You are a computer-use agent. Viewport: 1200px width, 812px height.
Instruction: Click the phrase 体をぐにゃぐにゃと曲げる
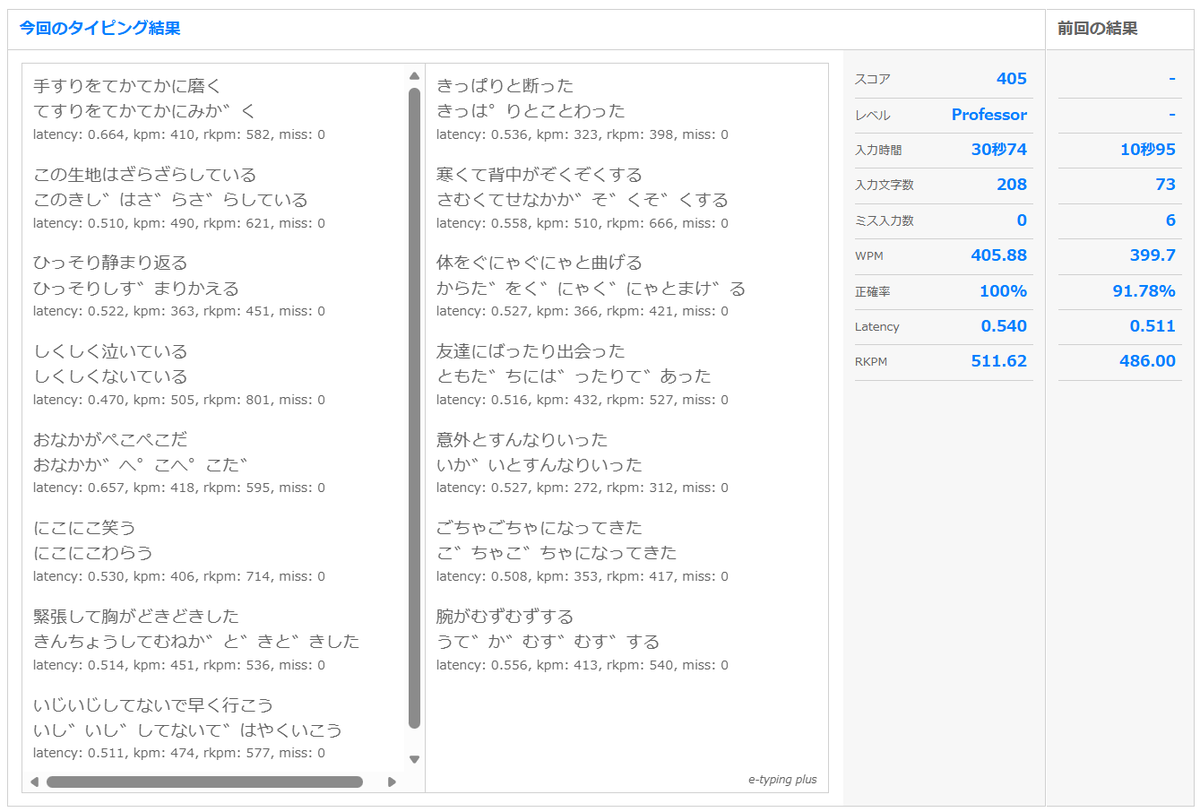tap(539, 263)
